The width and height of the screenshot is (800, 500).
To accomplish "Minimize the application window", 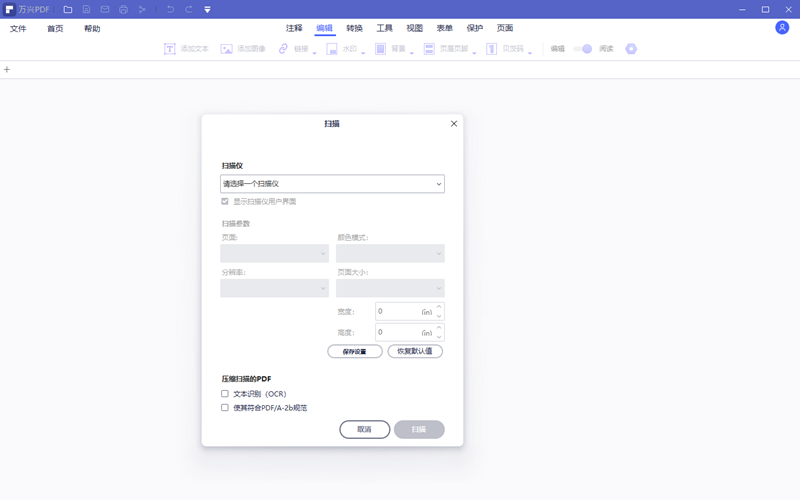I will pyautogui.click(x=742, y=9).
